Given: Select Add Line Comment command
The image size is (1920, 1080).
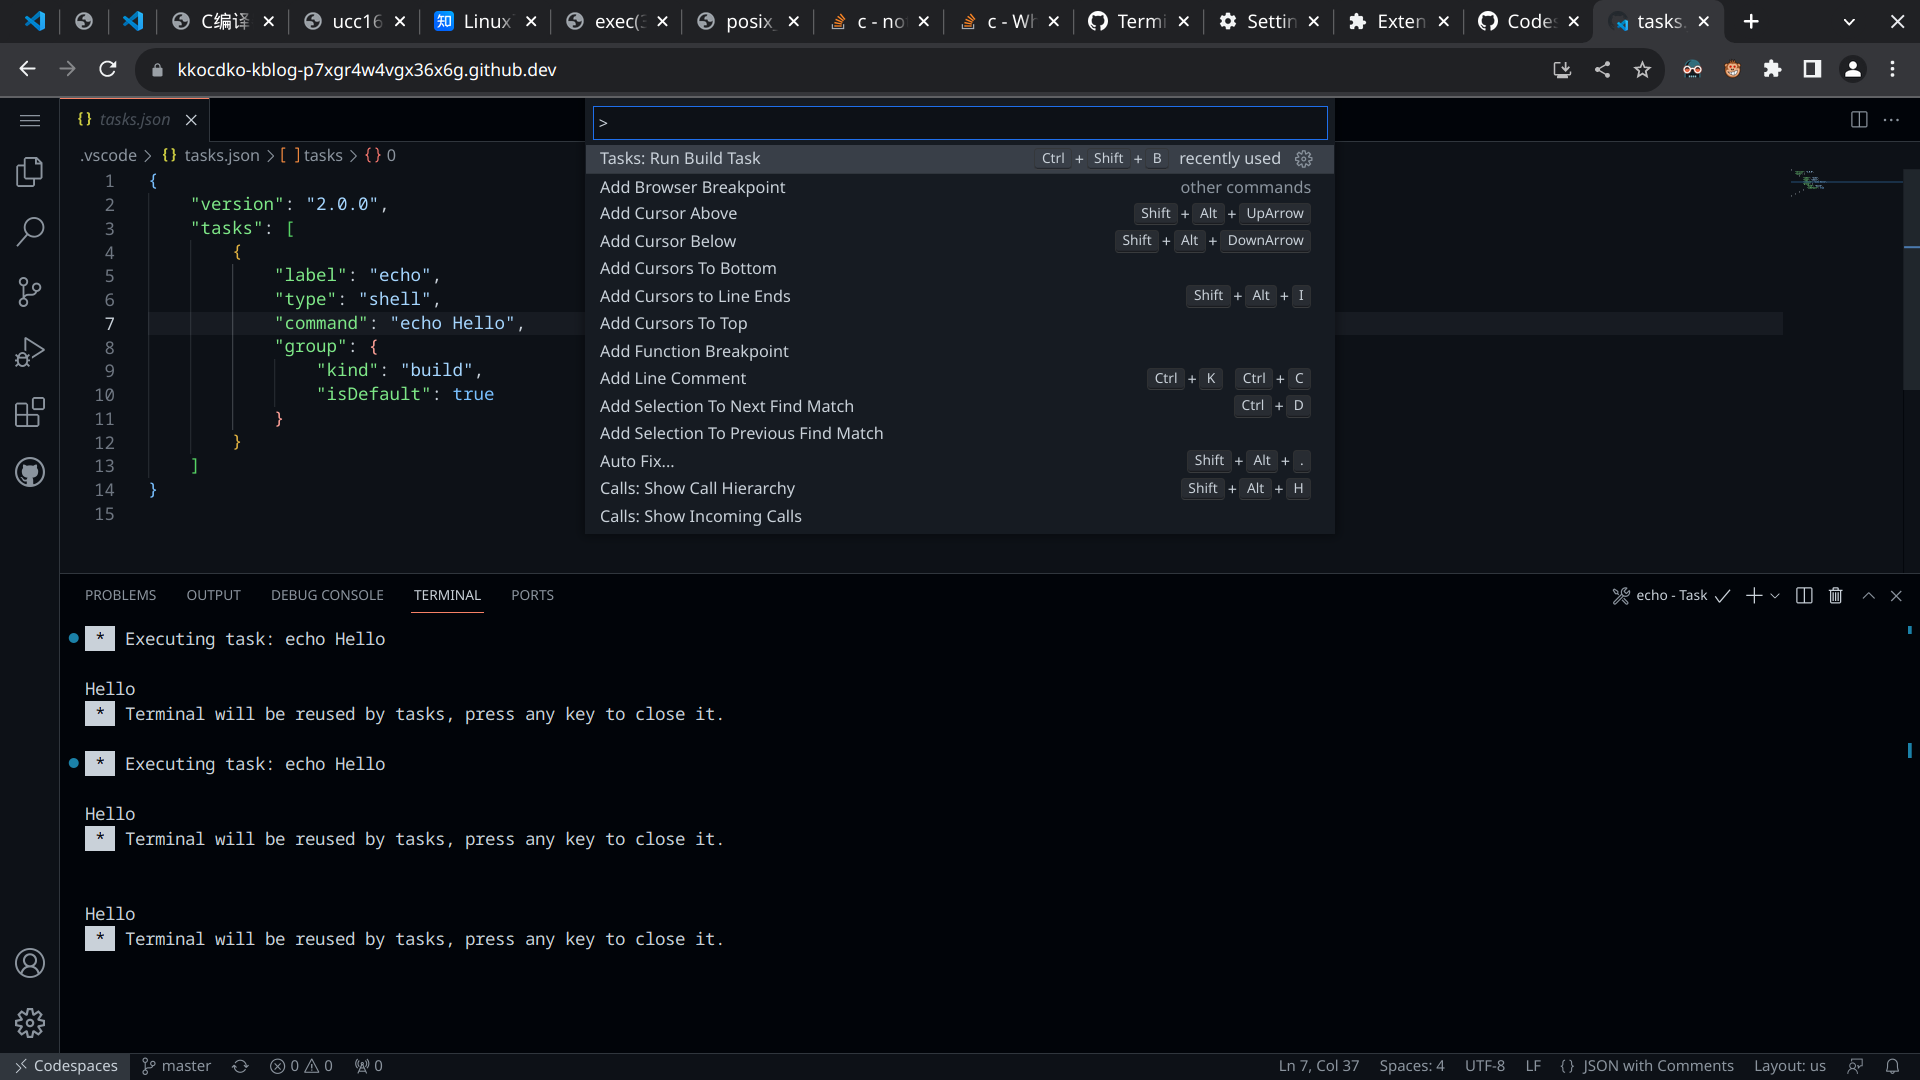Looking at the screenshot, I should coord(959,378).
